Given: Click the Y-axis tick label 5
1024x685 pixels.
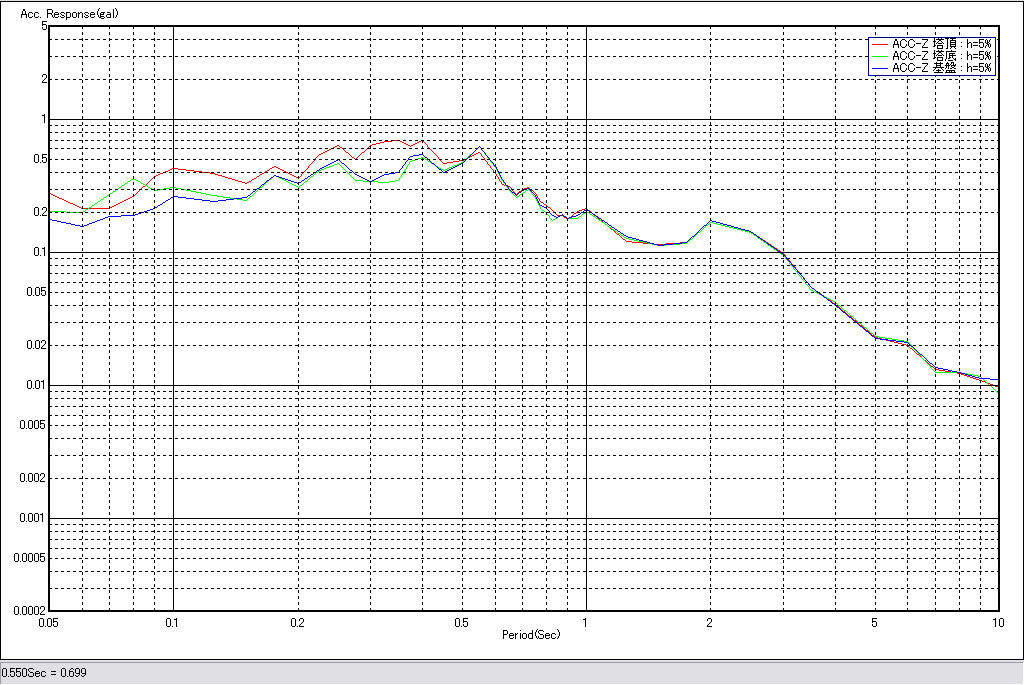Looking at the screenshot, I should coord(45,26).
